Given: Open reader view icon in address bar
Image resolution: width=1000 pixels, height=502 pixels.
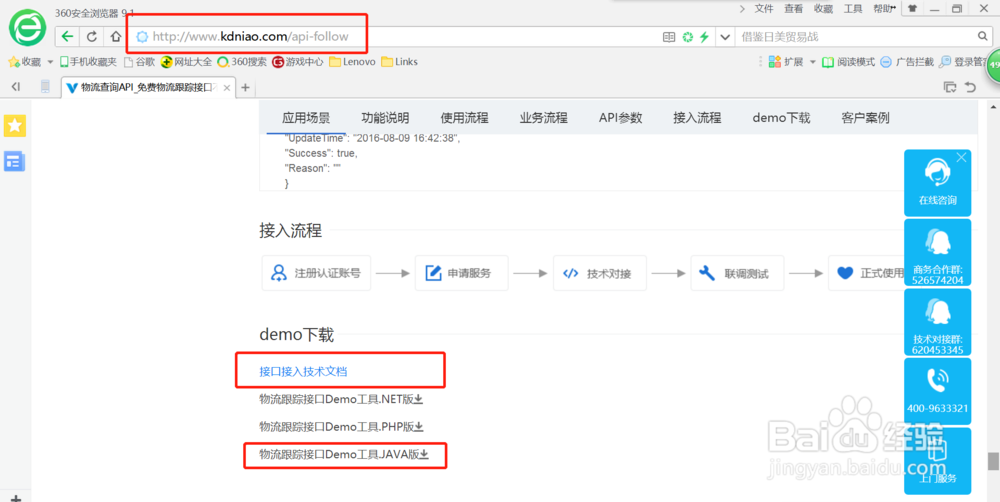Looking at the screenshot, I should click(x=668, y=37).
